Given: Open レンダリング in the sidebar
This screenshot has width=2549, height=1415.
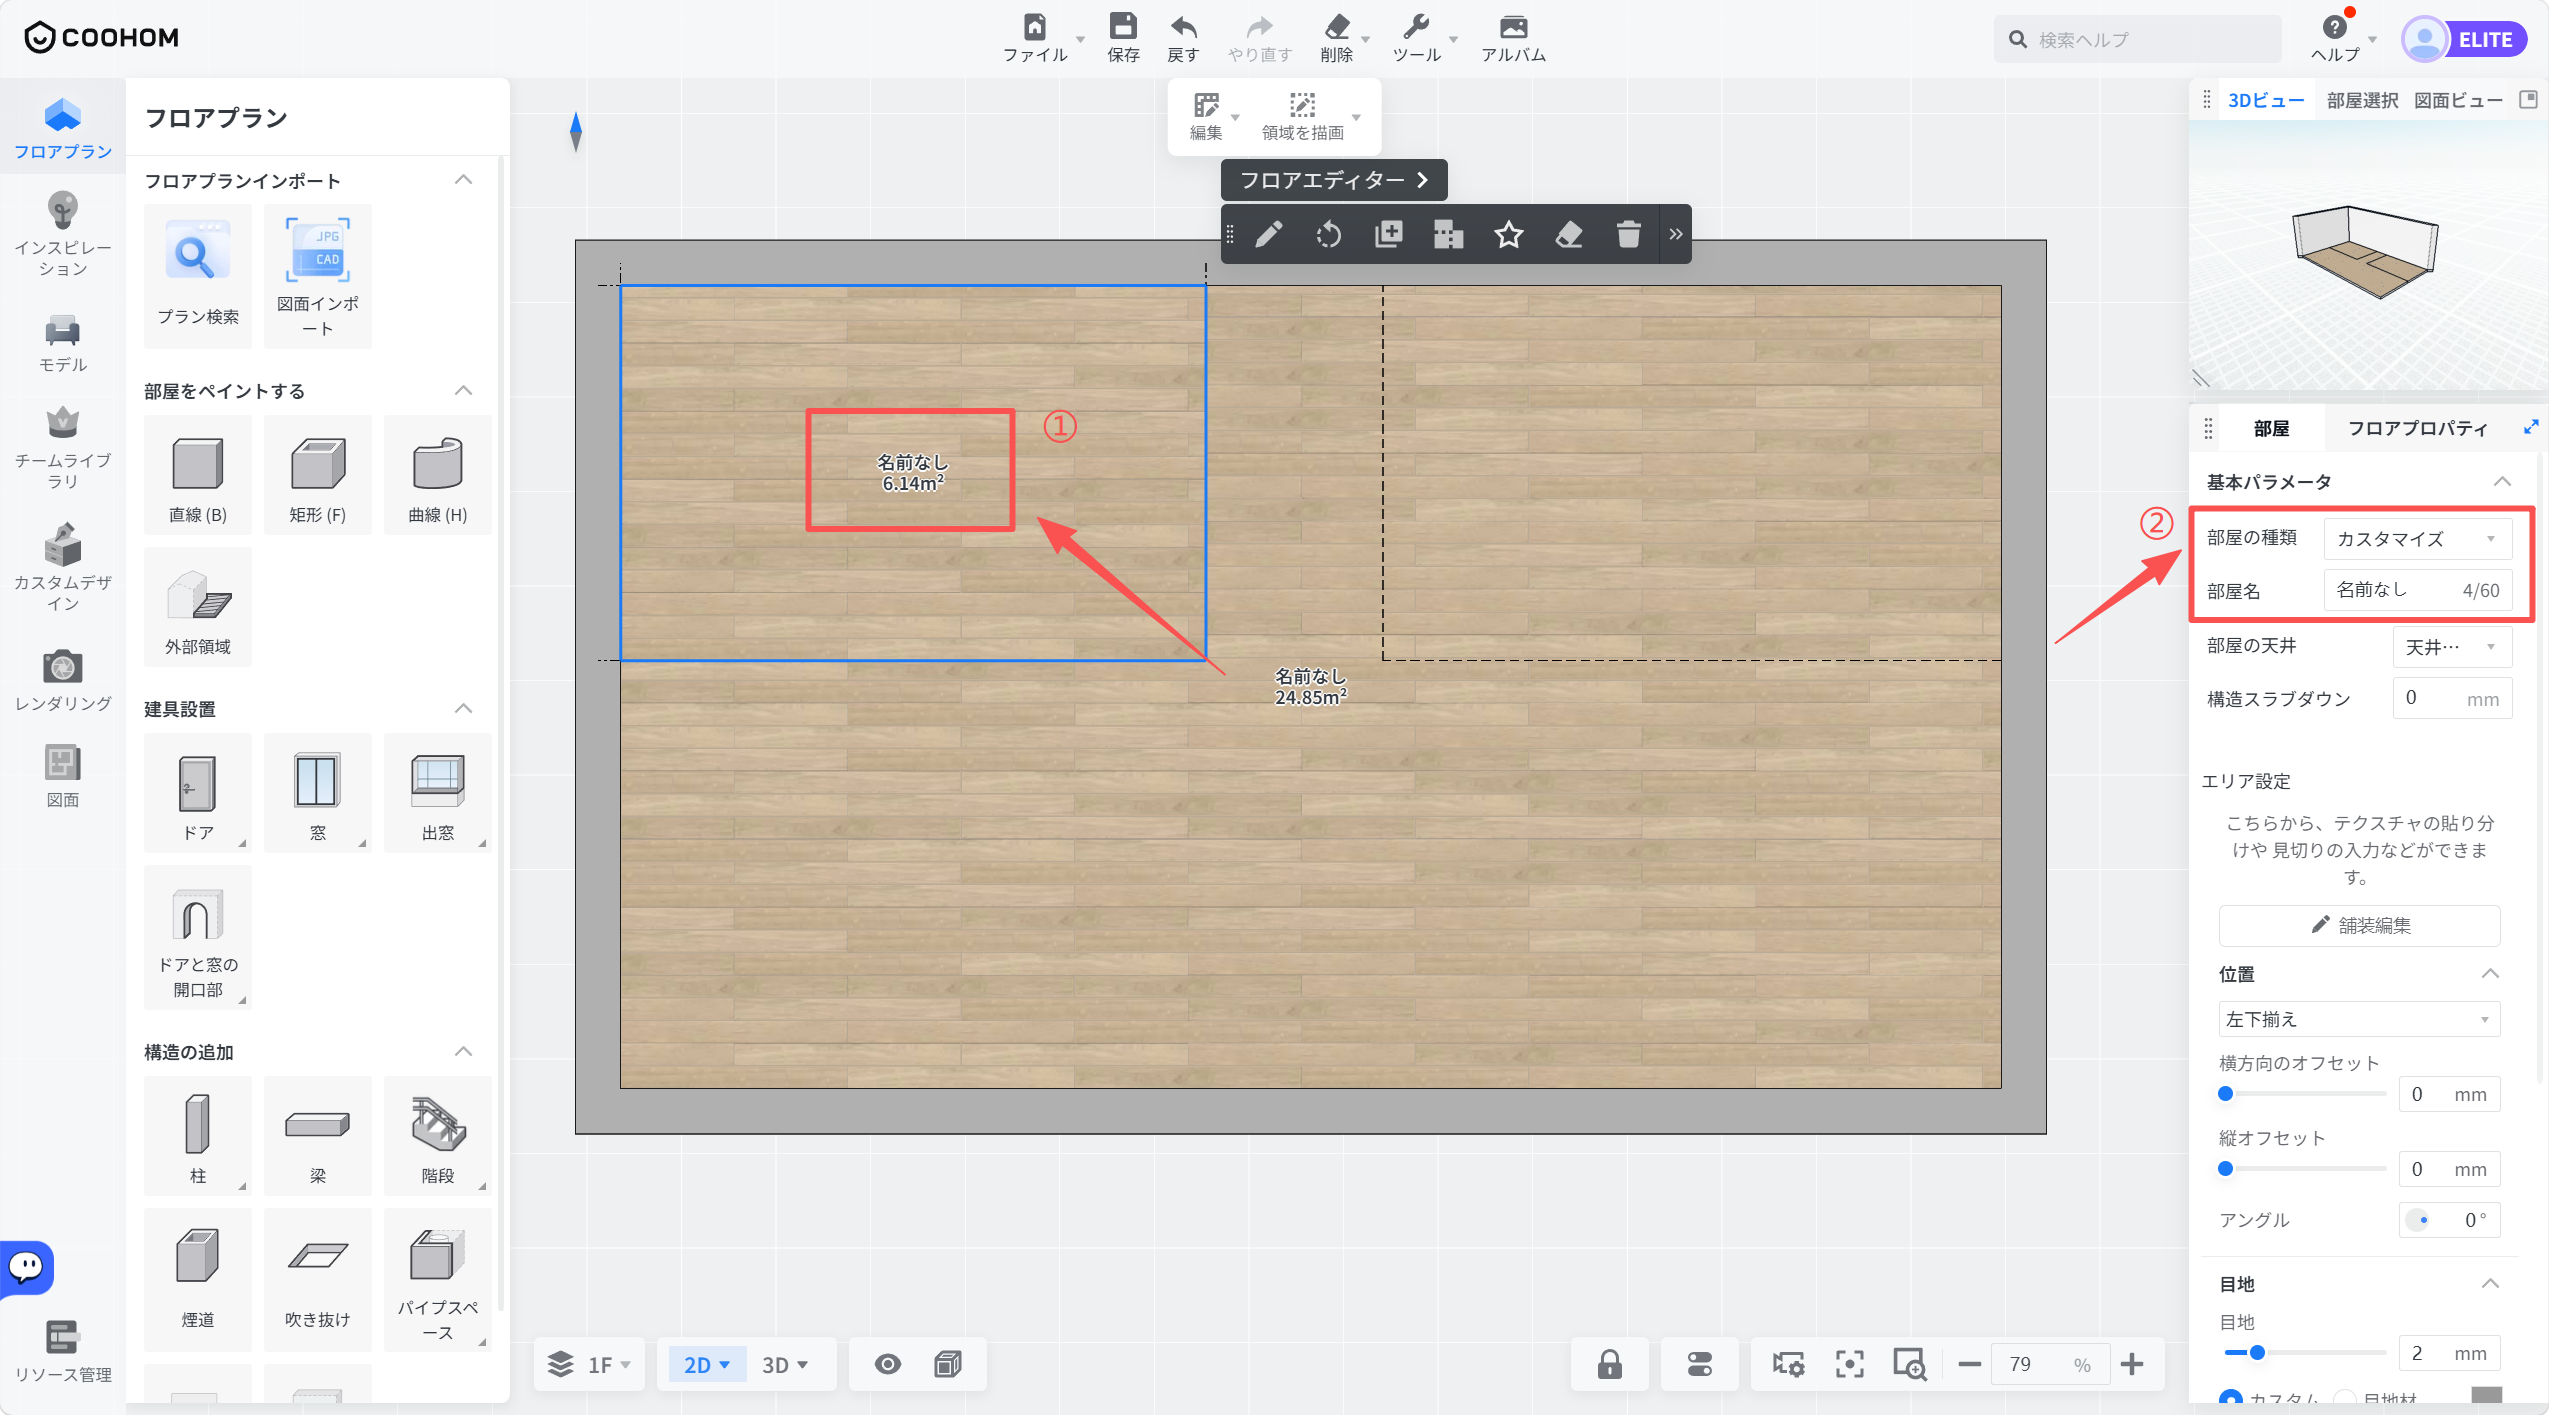Looking at the screenshot, I should (62, 682).
